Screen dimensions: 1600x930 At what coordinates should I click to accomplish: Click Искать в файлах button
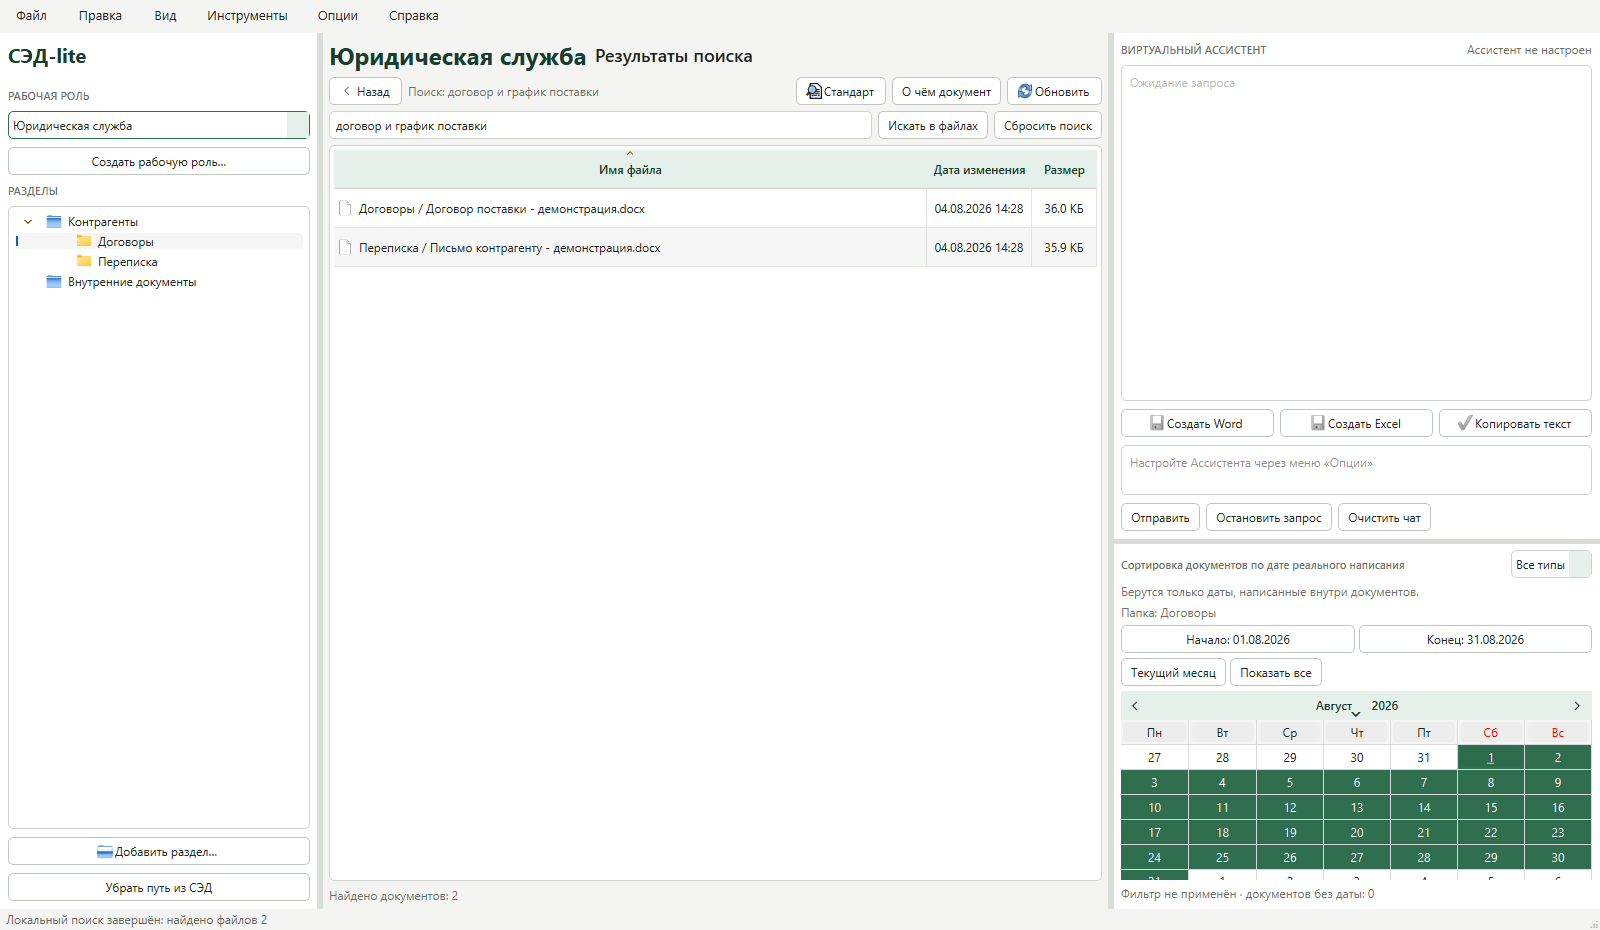click(x=933, y=125)
